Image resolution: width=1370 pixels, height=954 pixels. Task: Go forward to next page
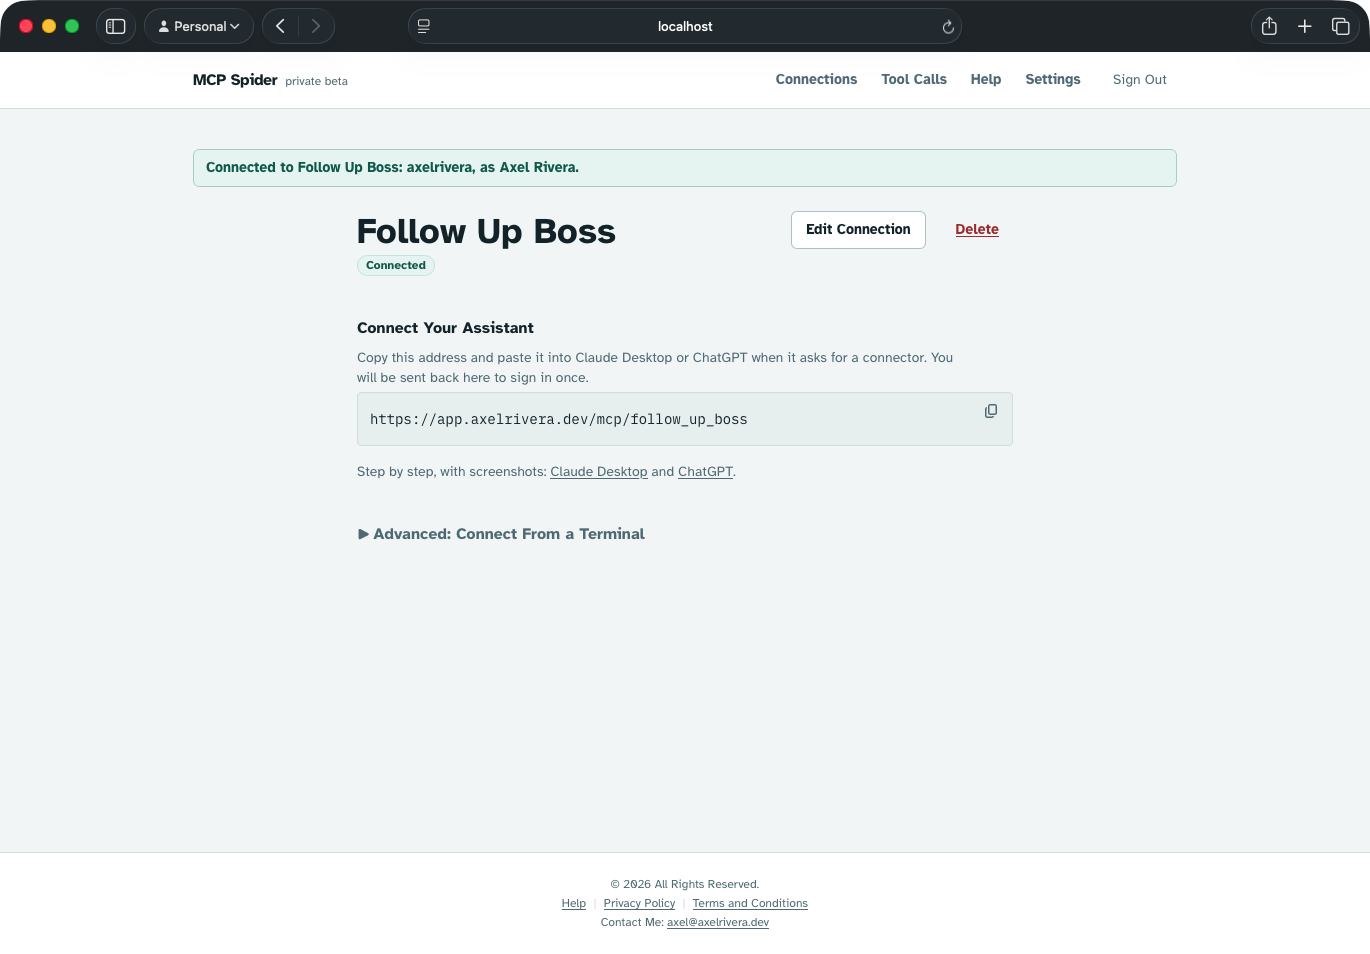coord(316,26)
